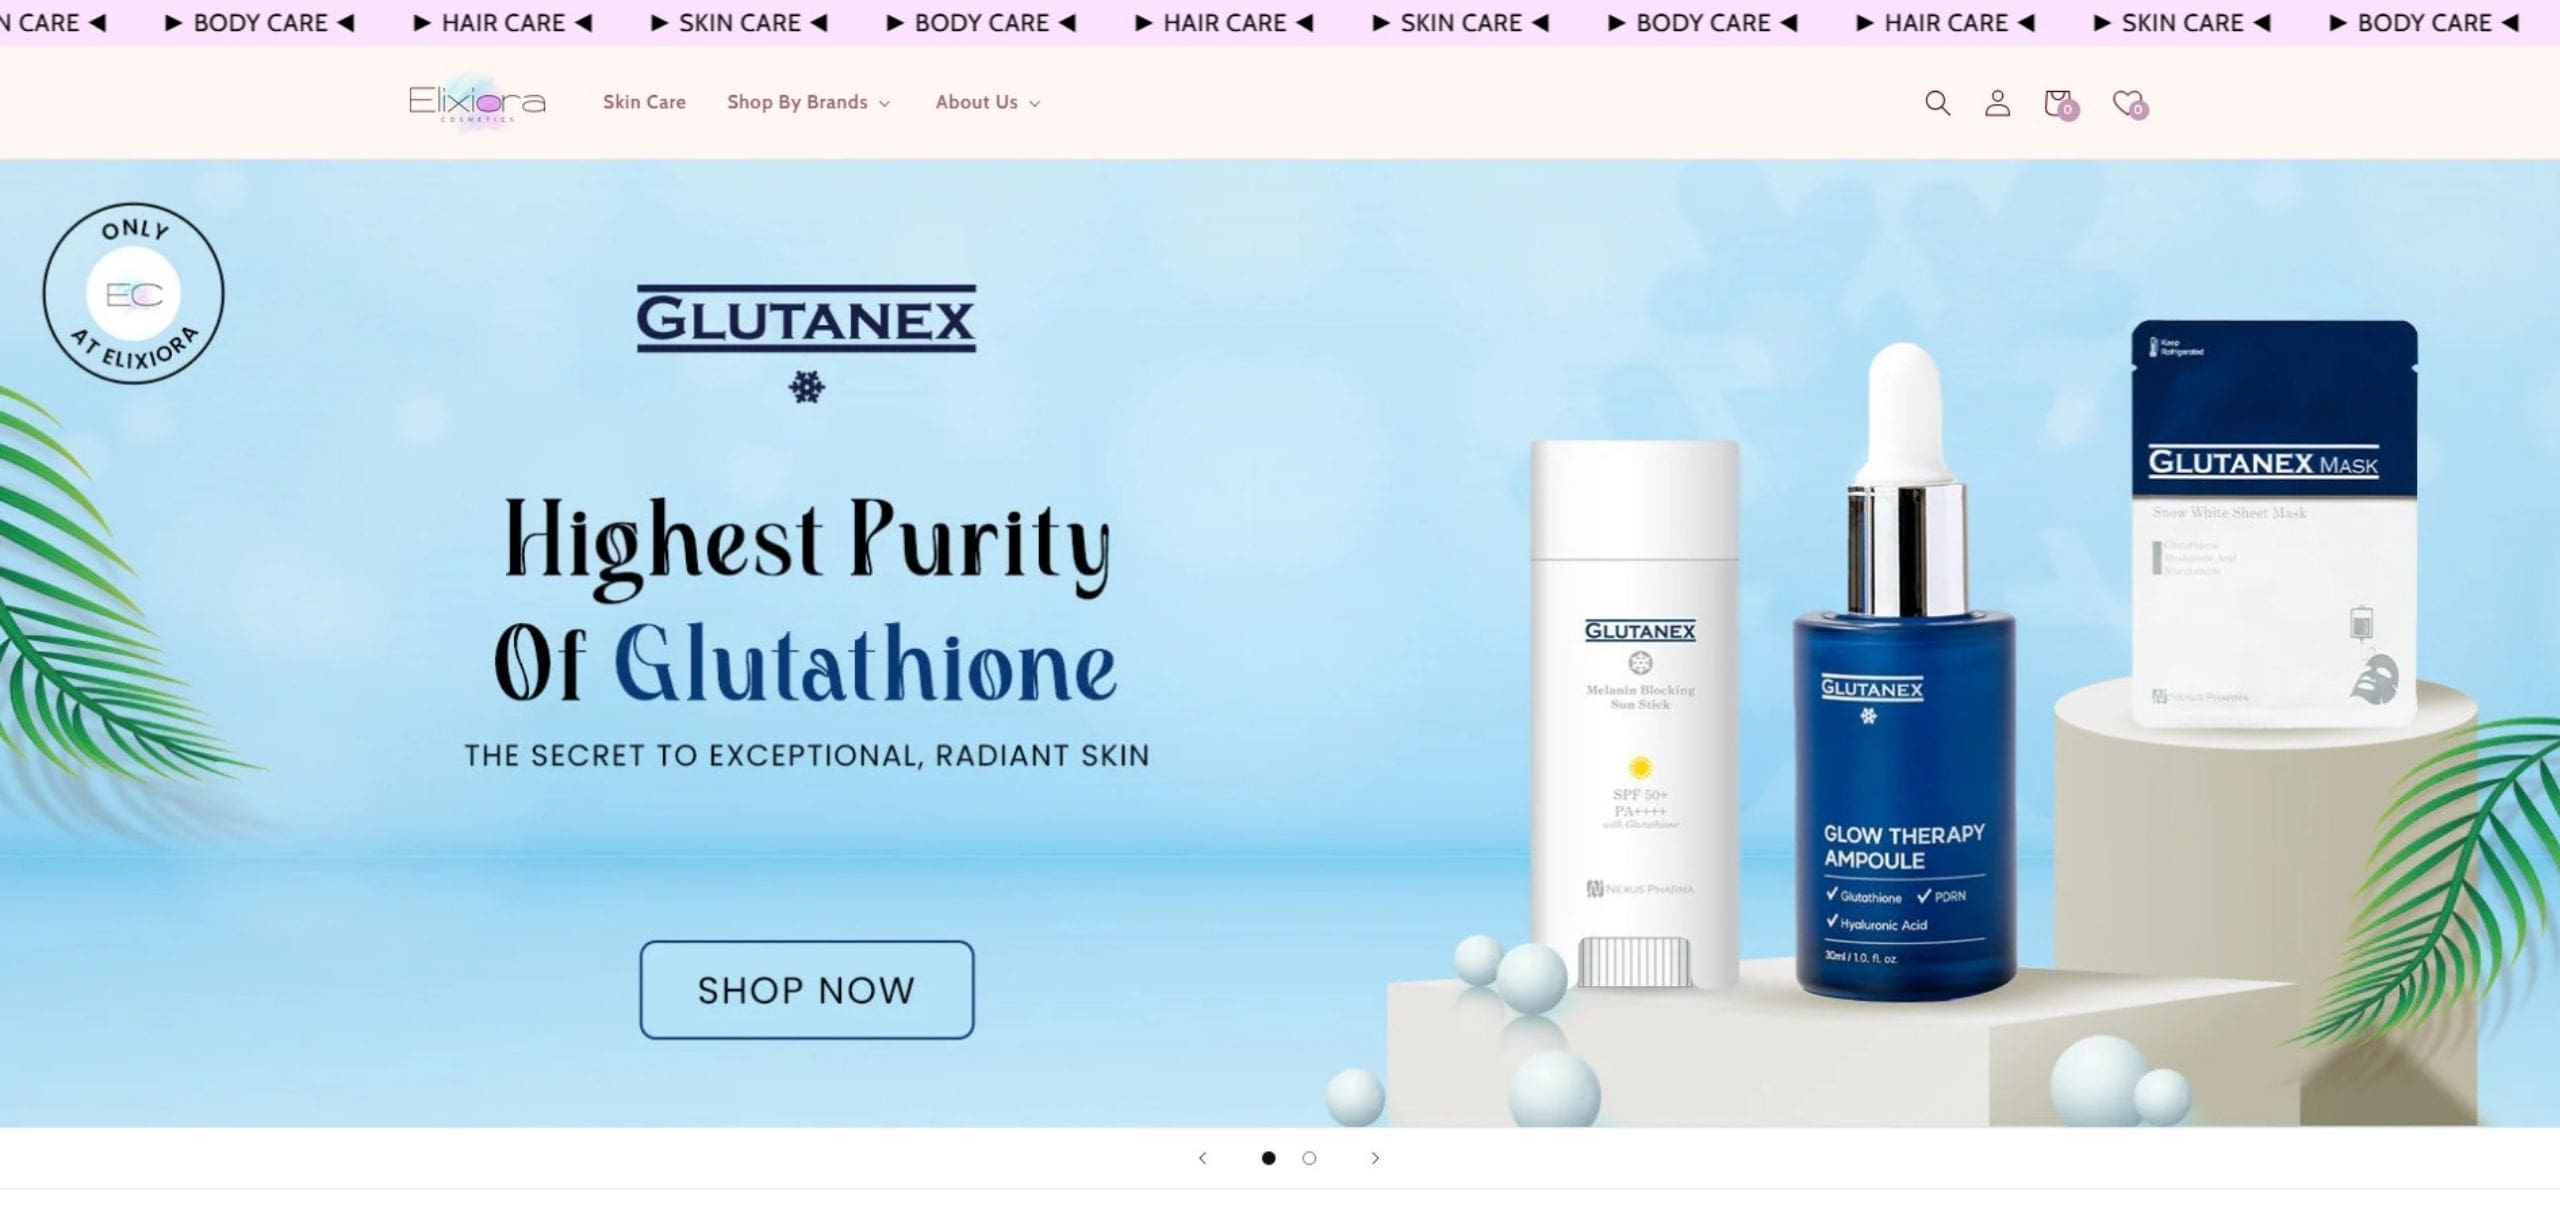
Task: Select the first slideshow dot
Action: 1268,1158
